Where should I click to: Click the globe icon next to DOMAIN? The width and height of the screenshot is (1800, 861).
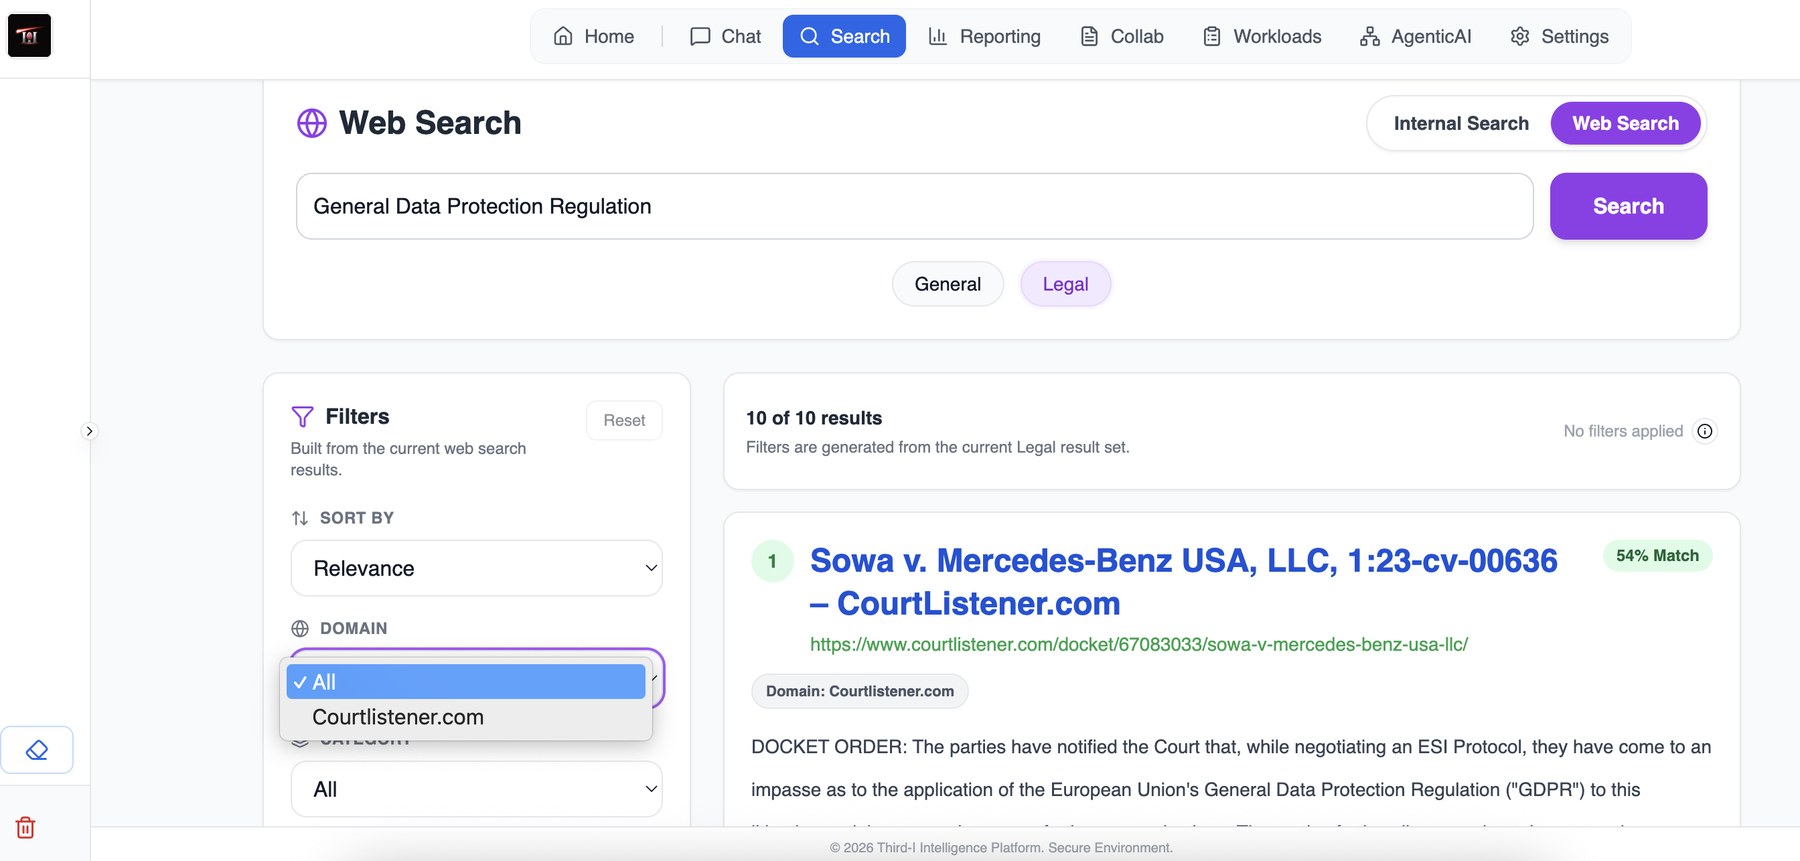300,628
